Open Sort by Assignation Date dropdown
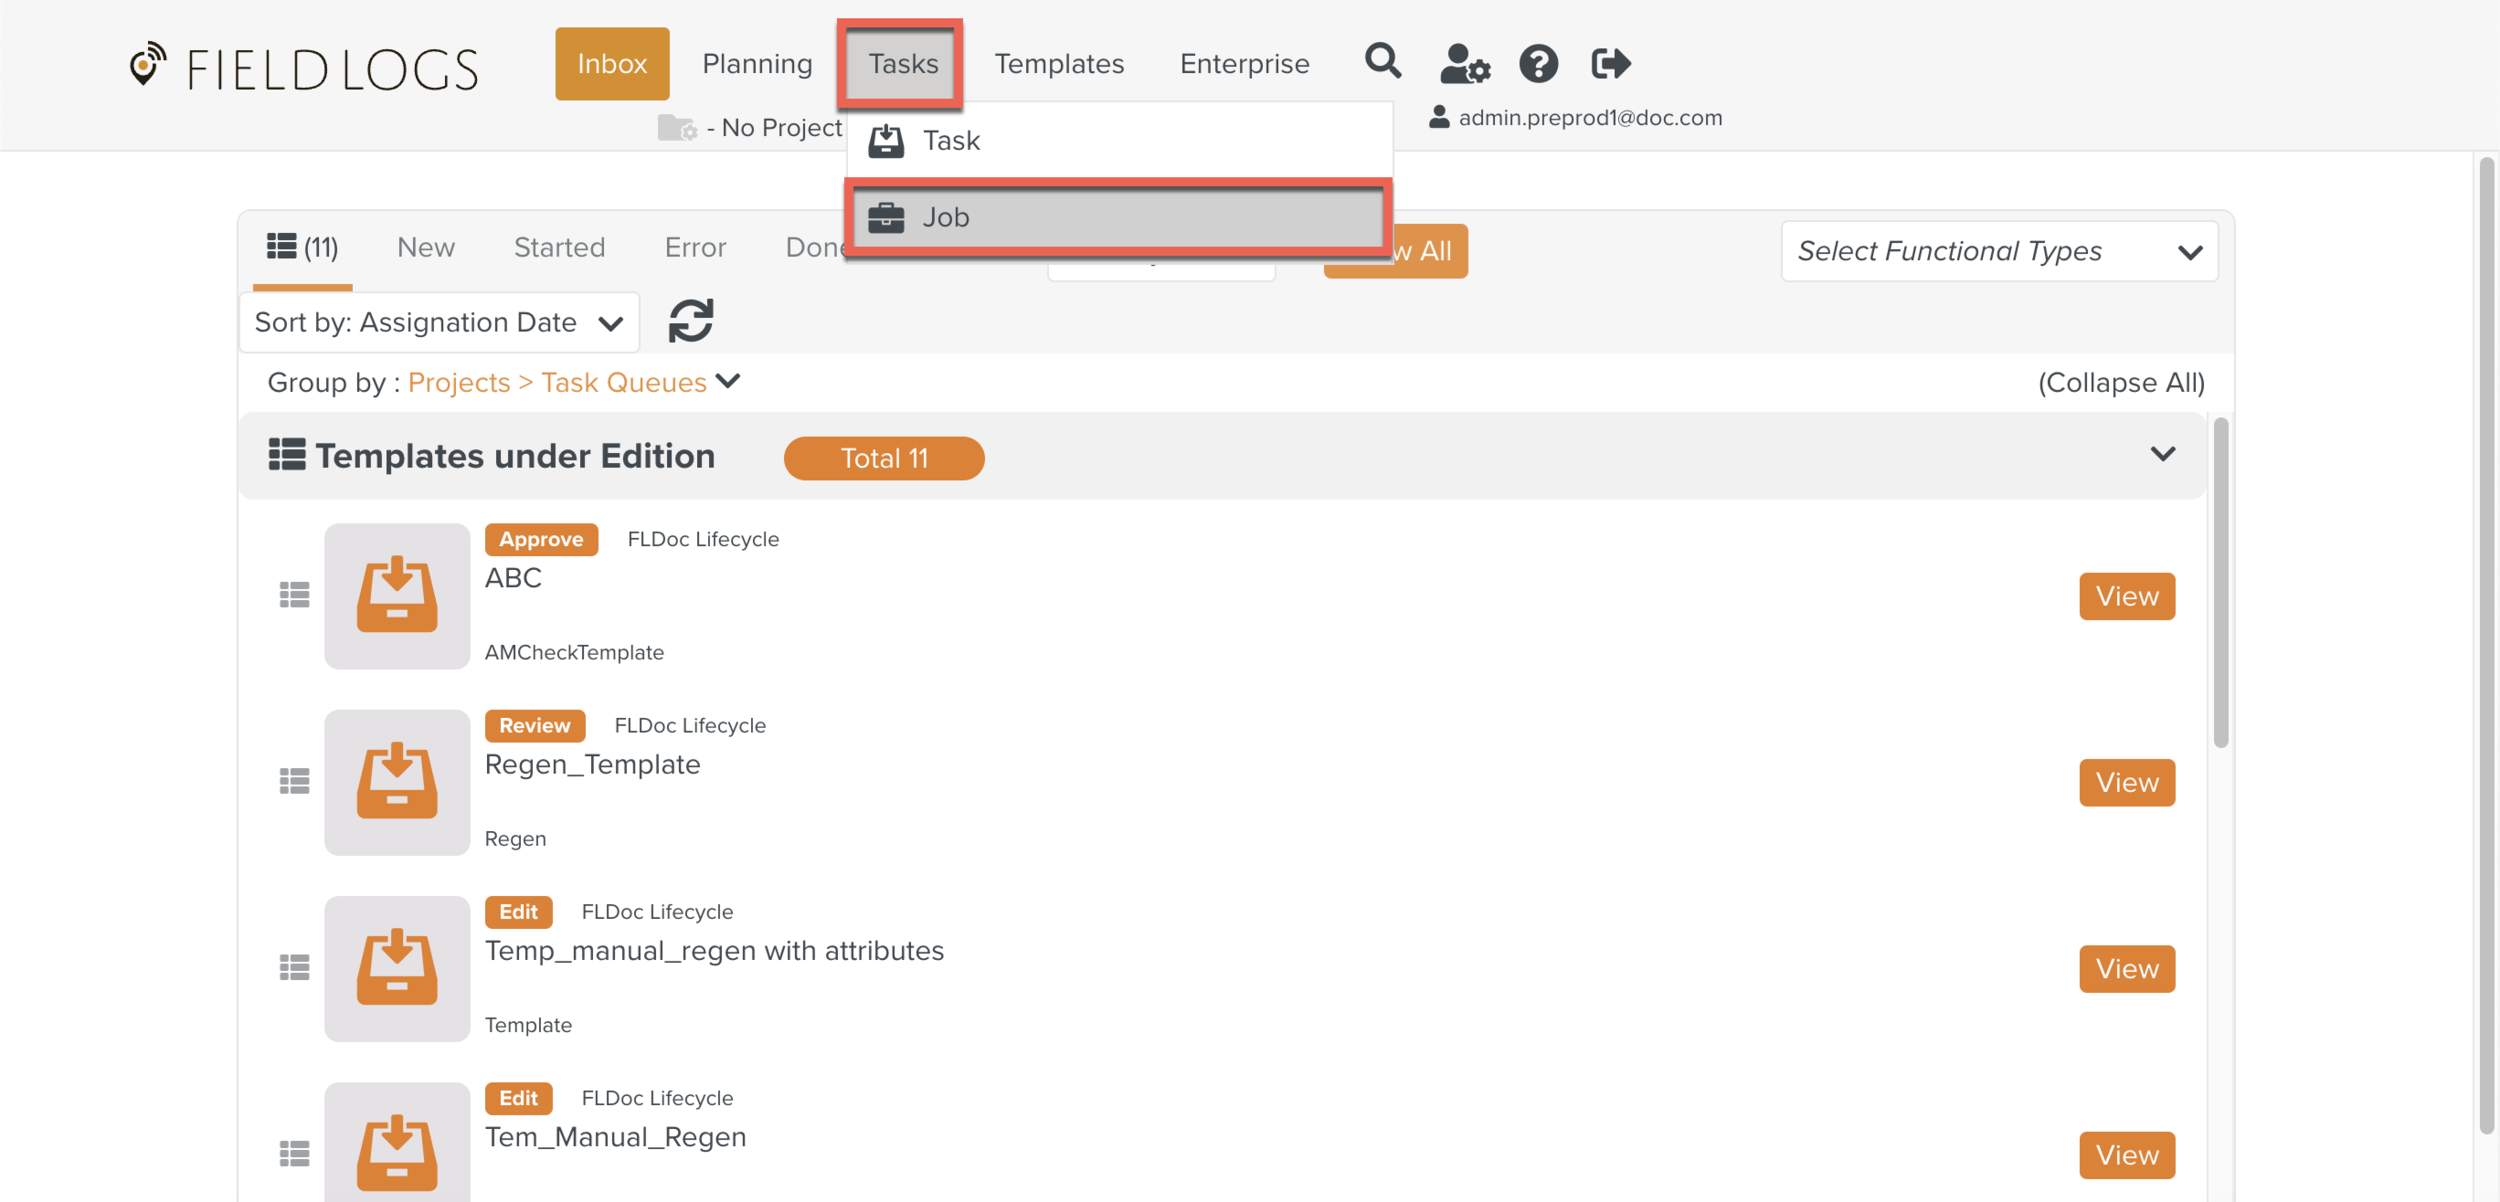Screen dimensions: 2500x1202 click(439, 323)
